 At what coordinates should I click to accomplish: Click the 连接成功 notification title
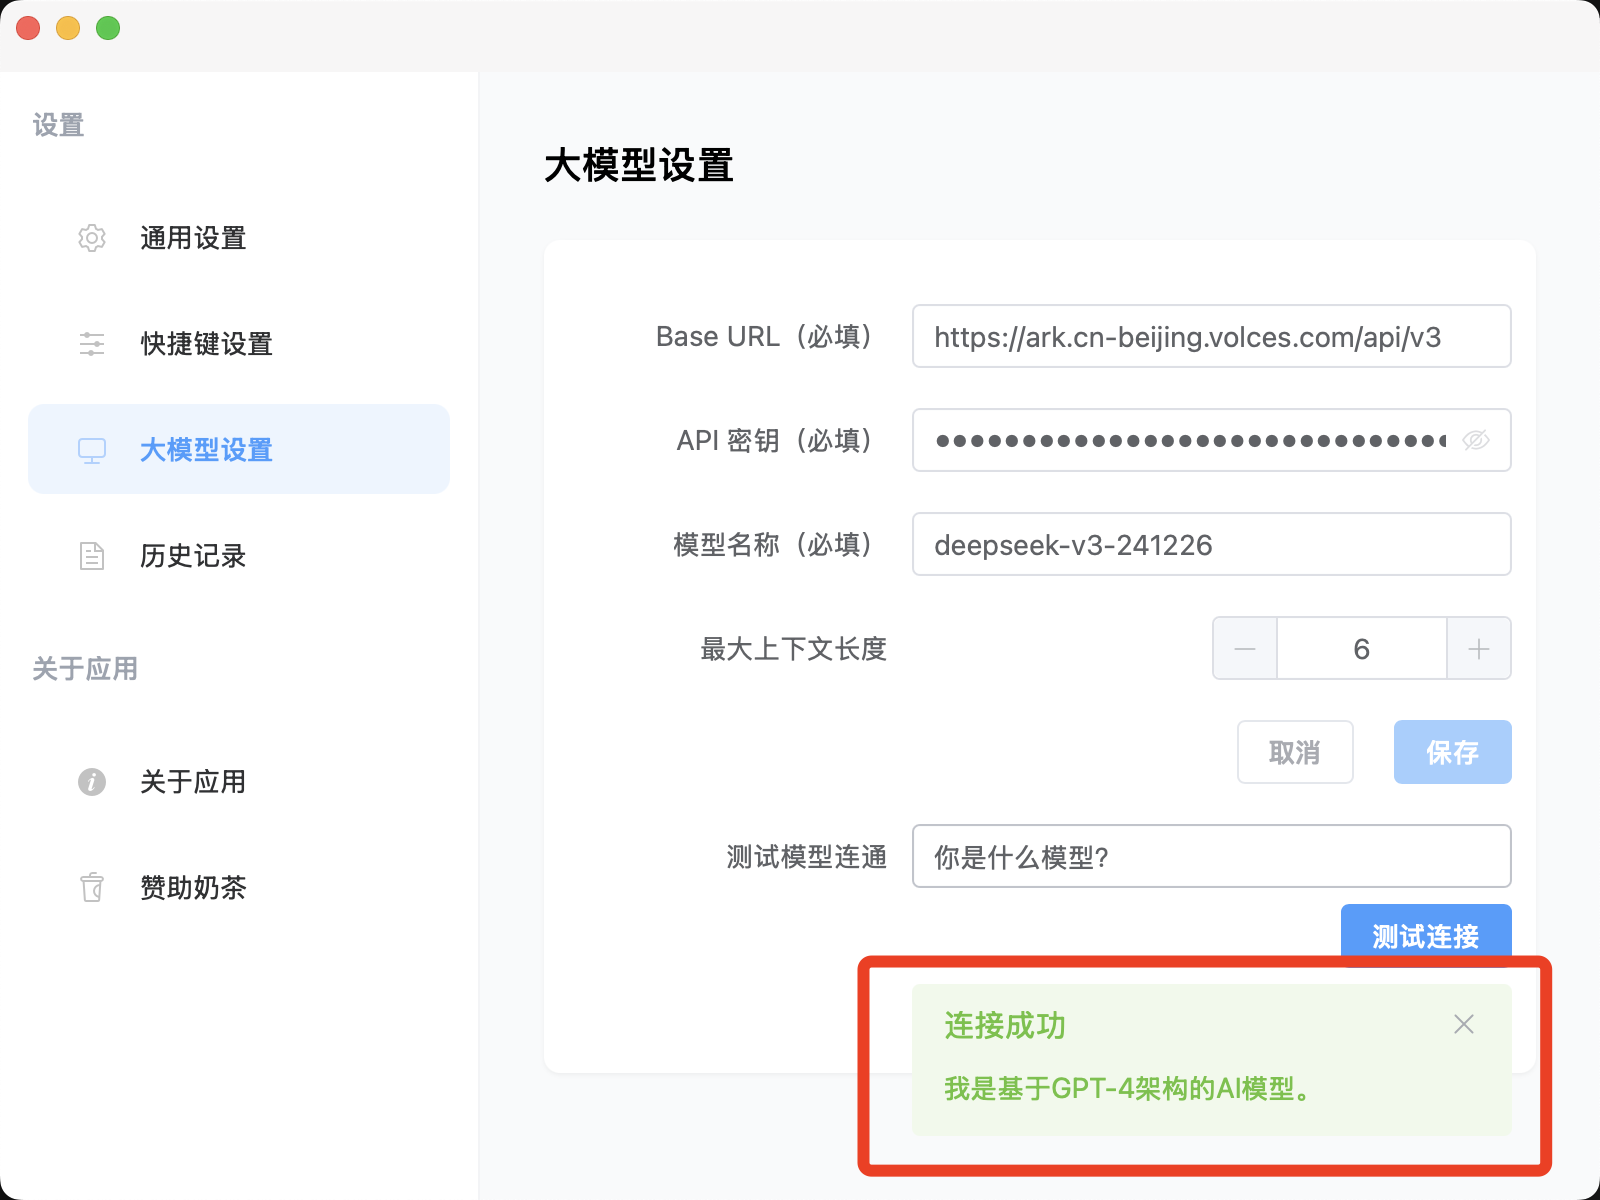pos(1005,1026)
